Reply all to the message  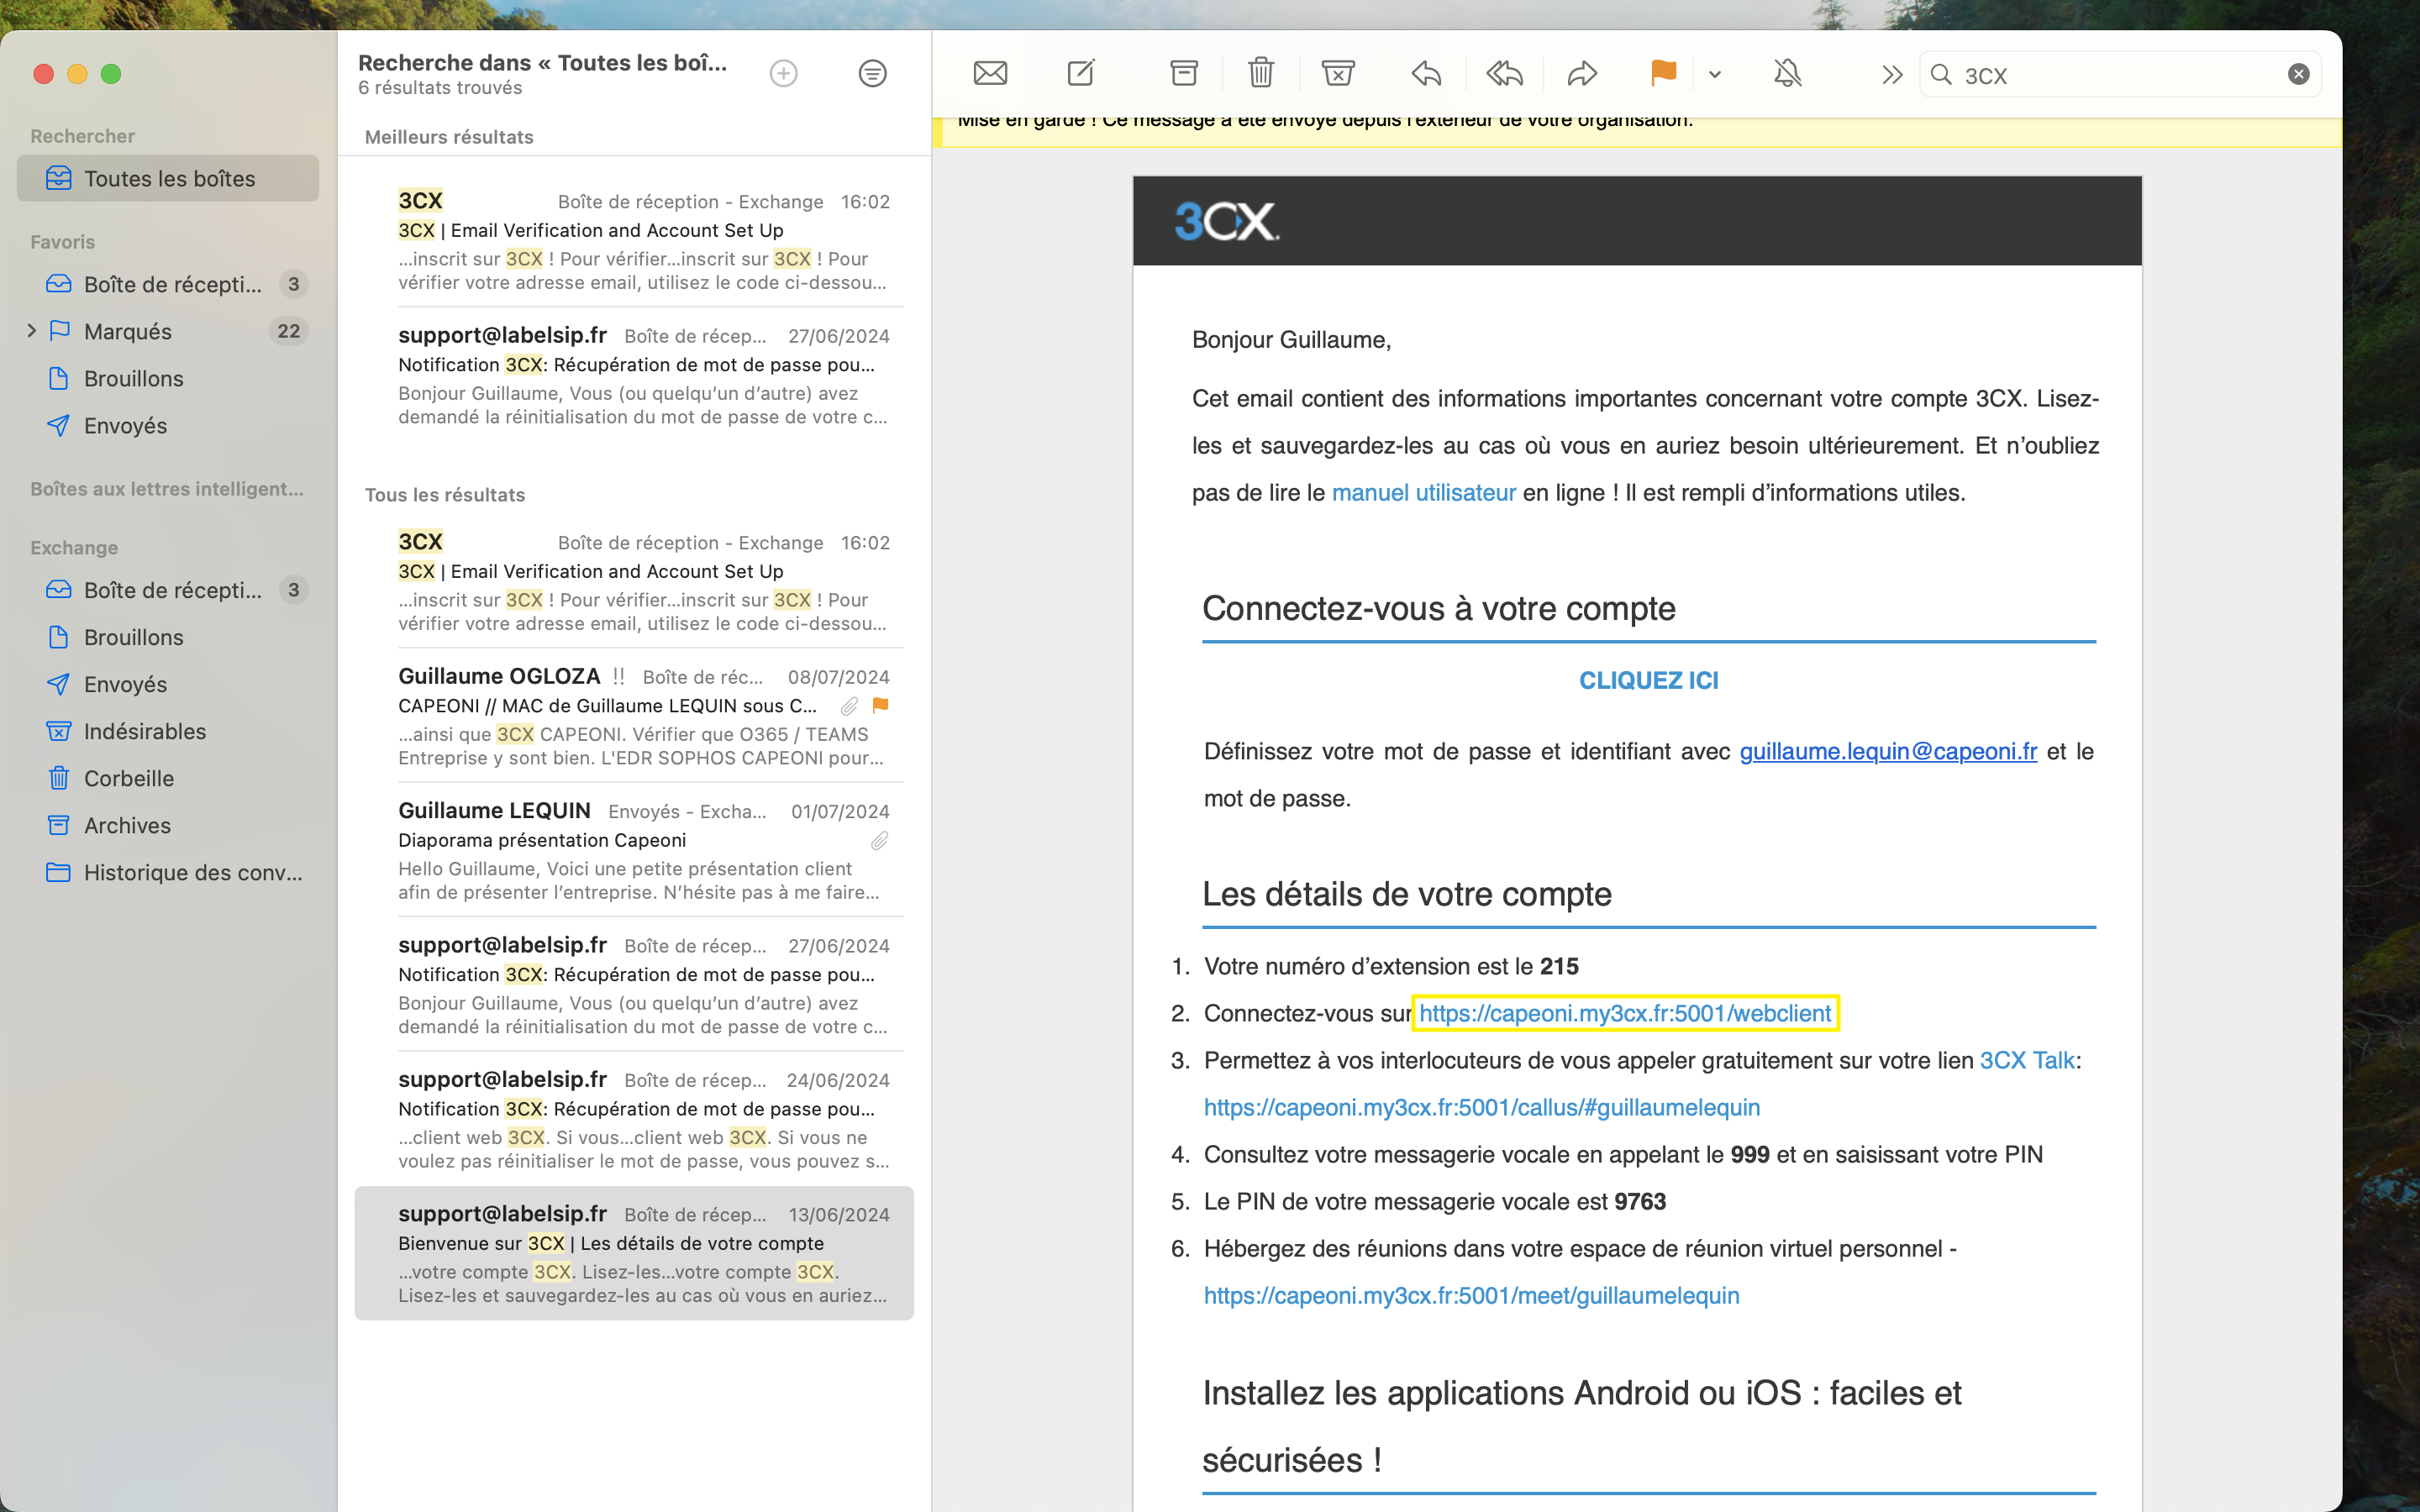coord(1504,74)
